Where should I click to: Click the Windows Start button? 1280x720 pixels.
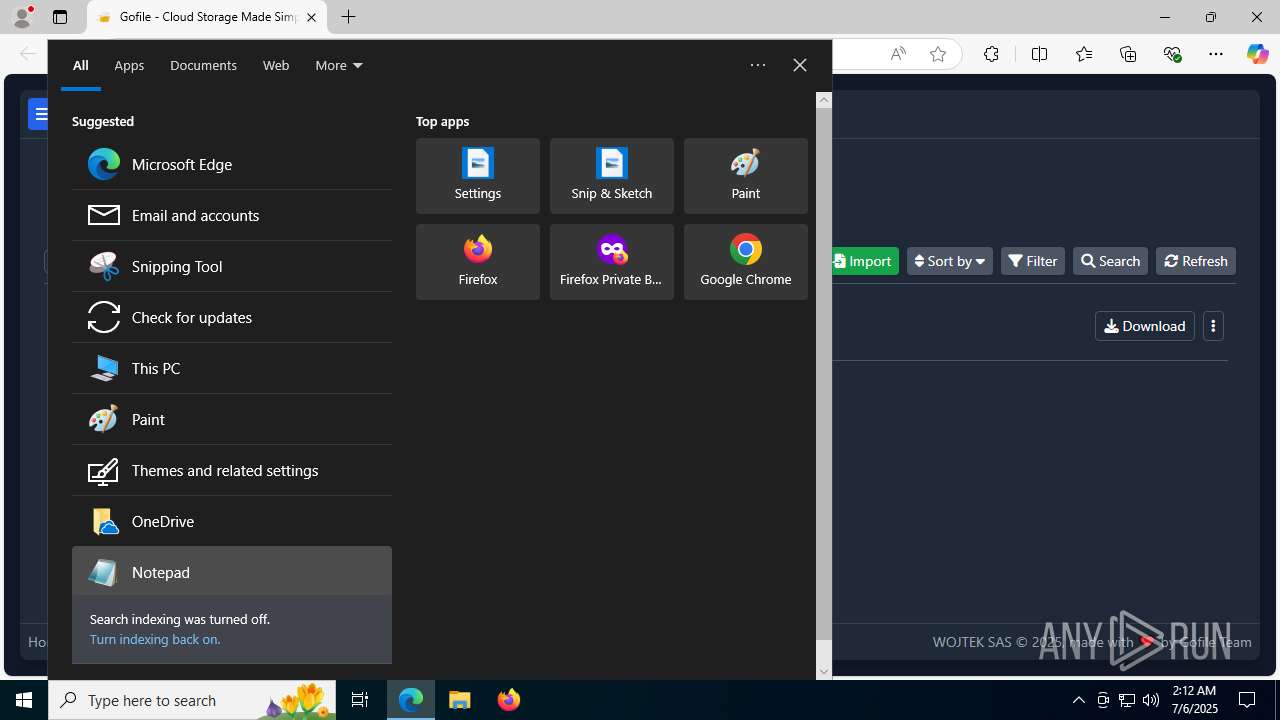[x=24, y=700]
